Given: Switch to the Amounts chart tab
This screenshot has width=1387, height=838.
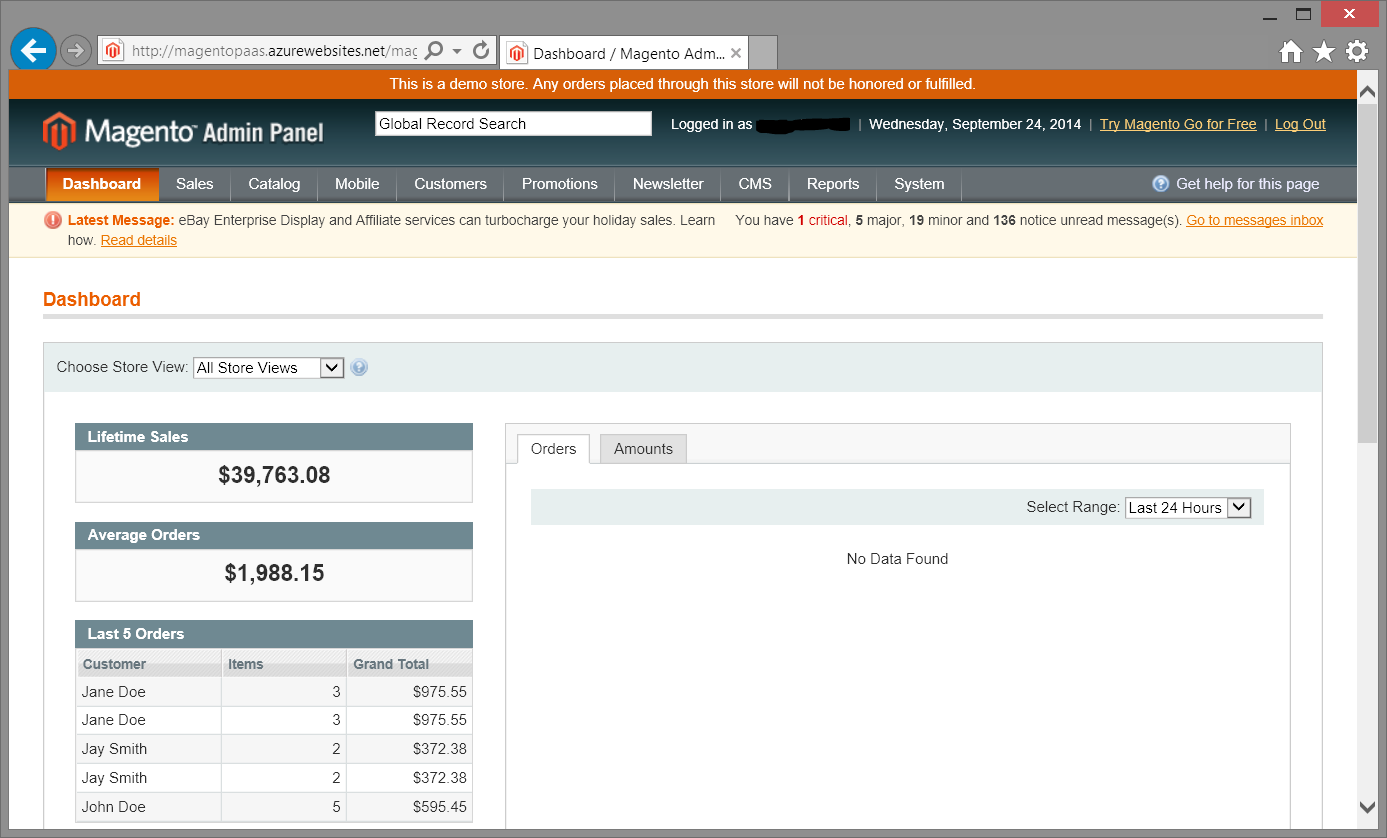Looking at the screenshot, I should pos(643,449).
